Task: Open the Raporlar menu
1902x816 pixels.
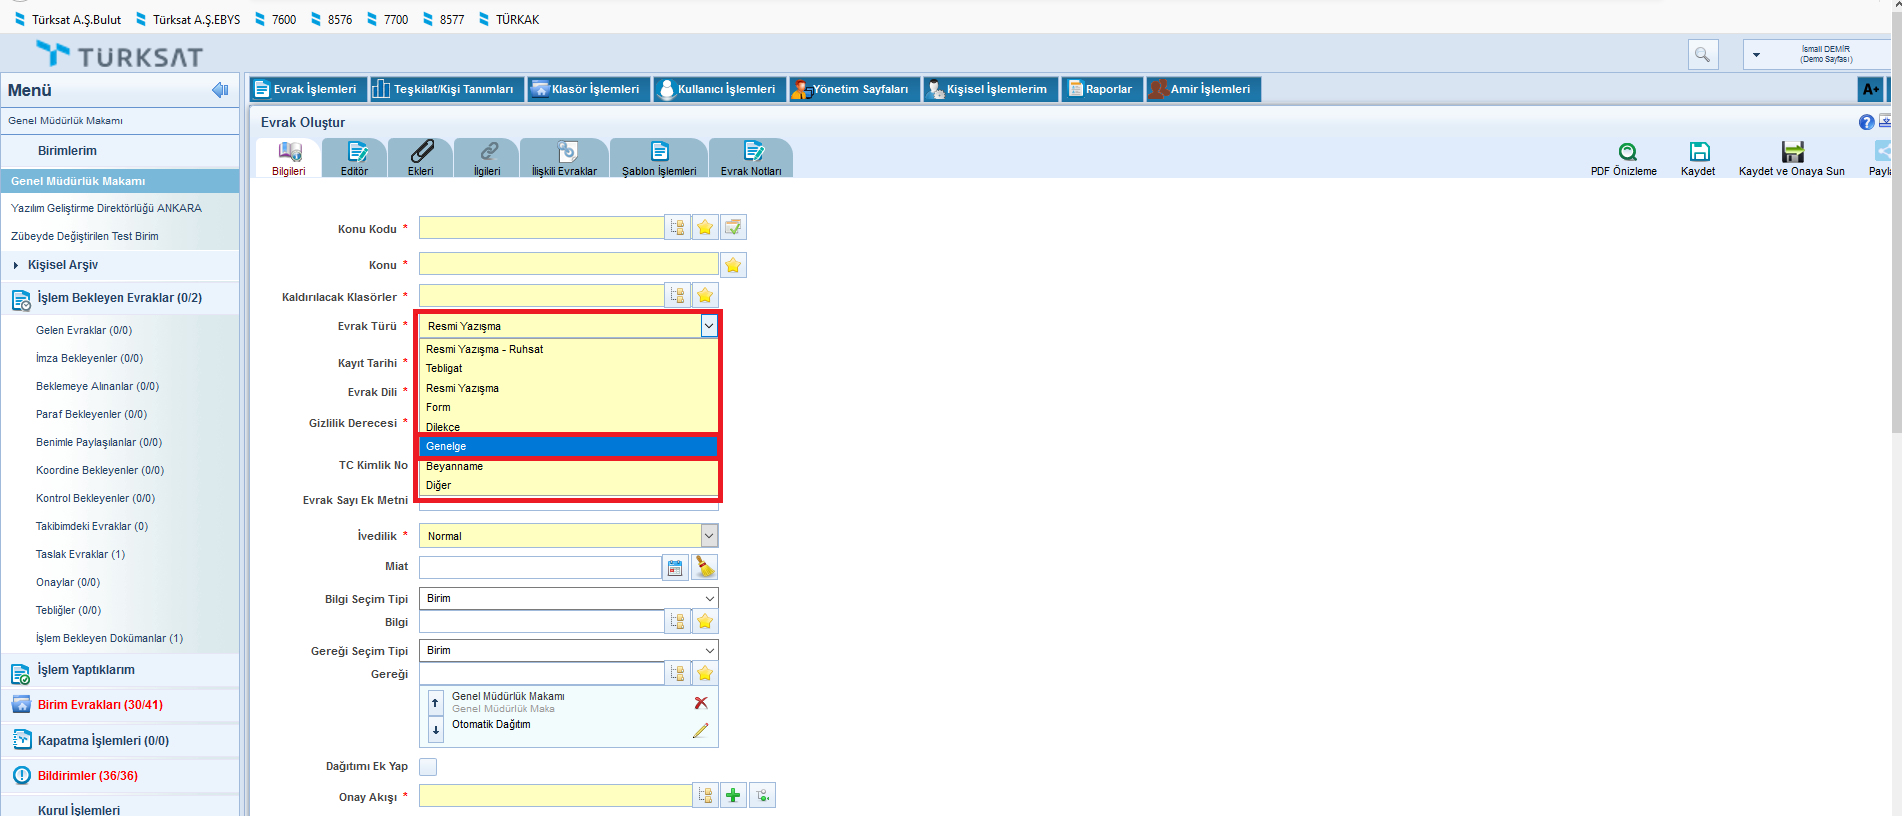Action: [1101, 89]
